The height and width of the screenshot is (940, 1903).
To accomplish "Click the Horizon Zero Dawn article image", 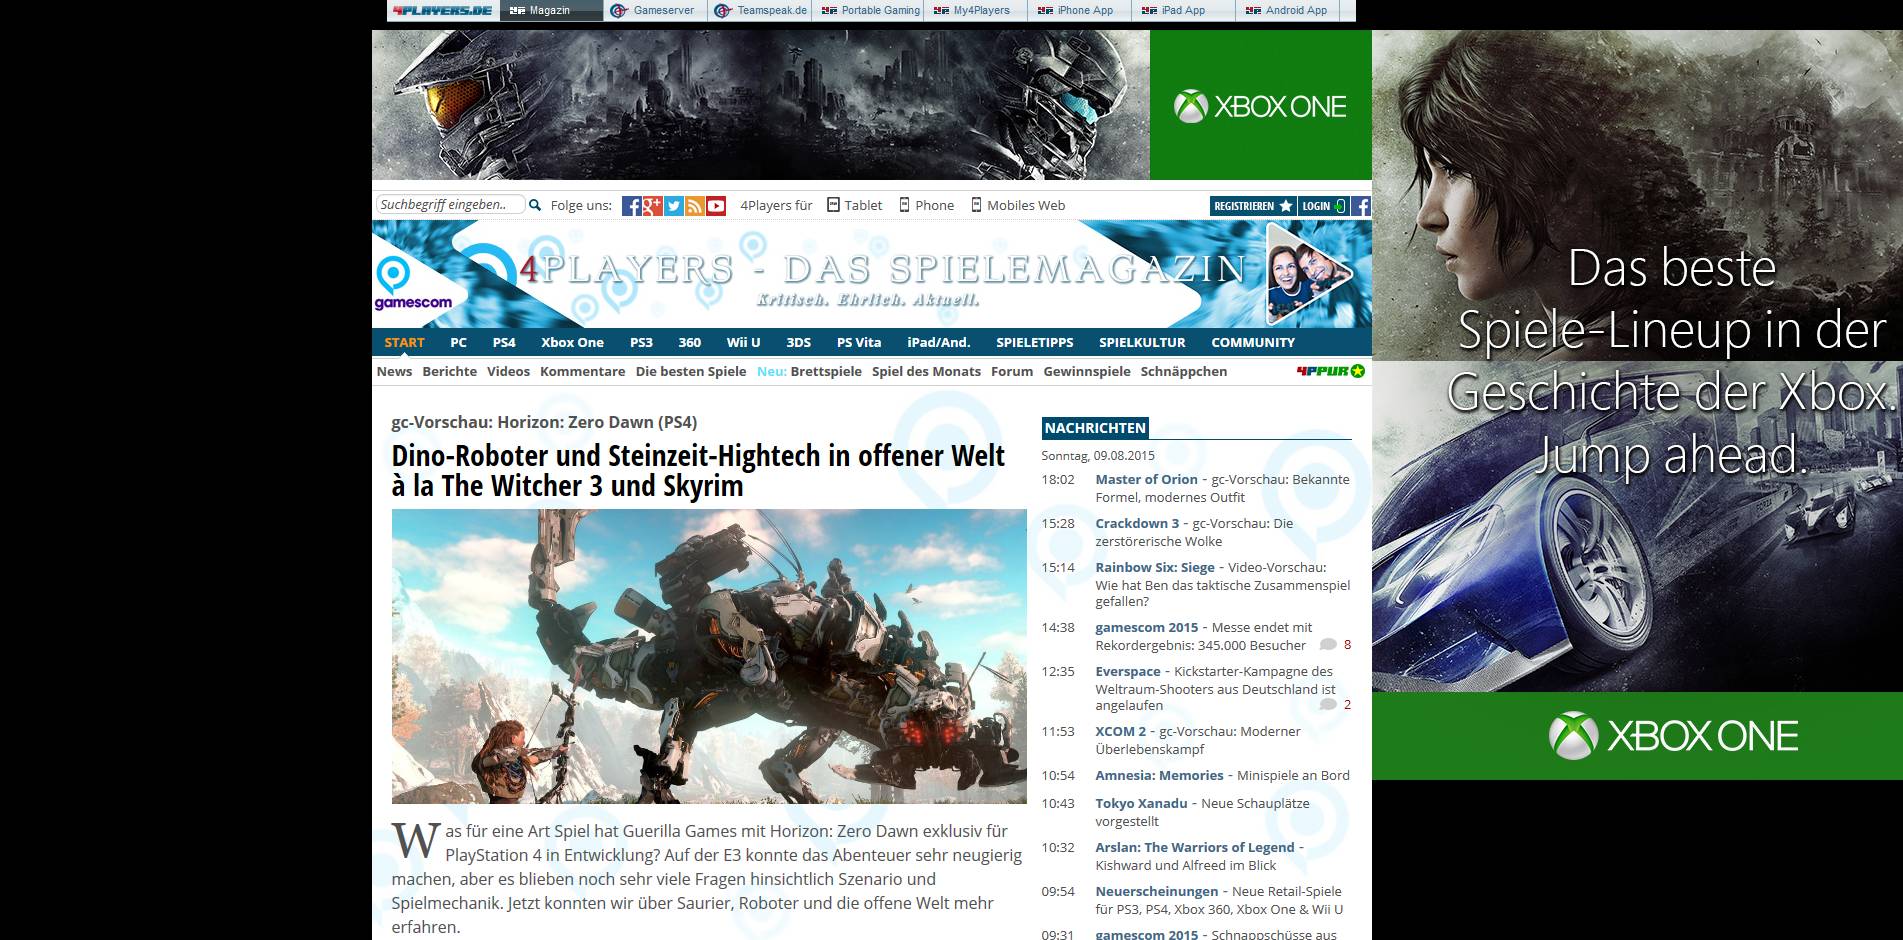I will [x=709, y=656].
